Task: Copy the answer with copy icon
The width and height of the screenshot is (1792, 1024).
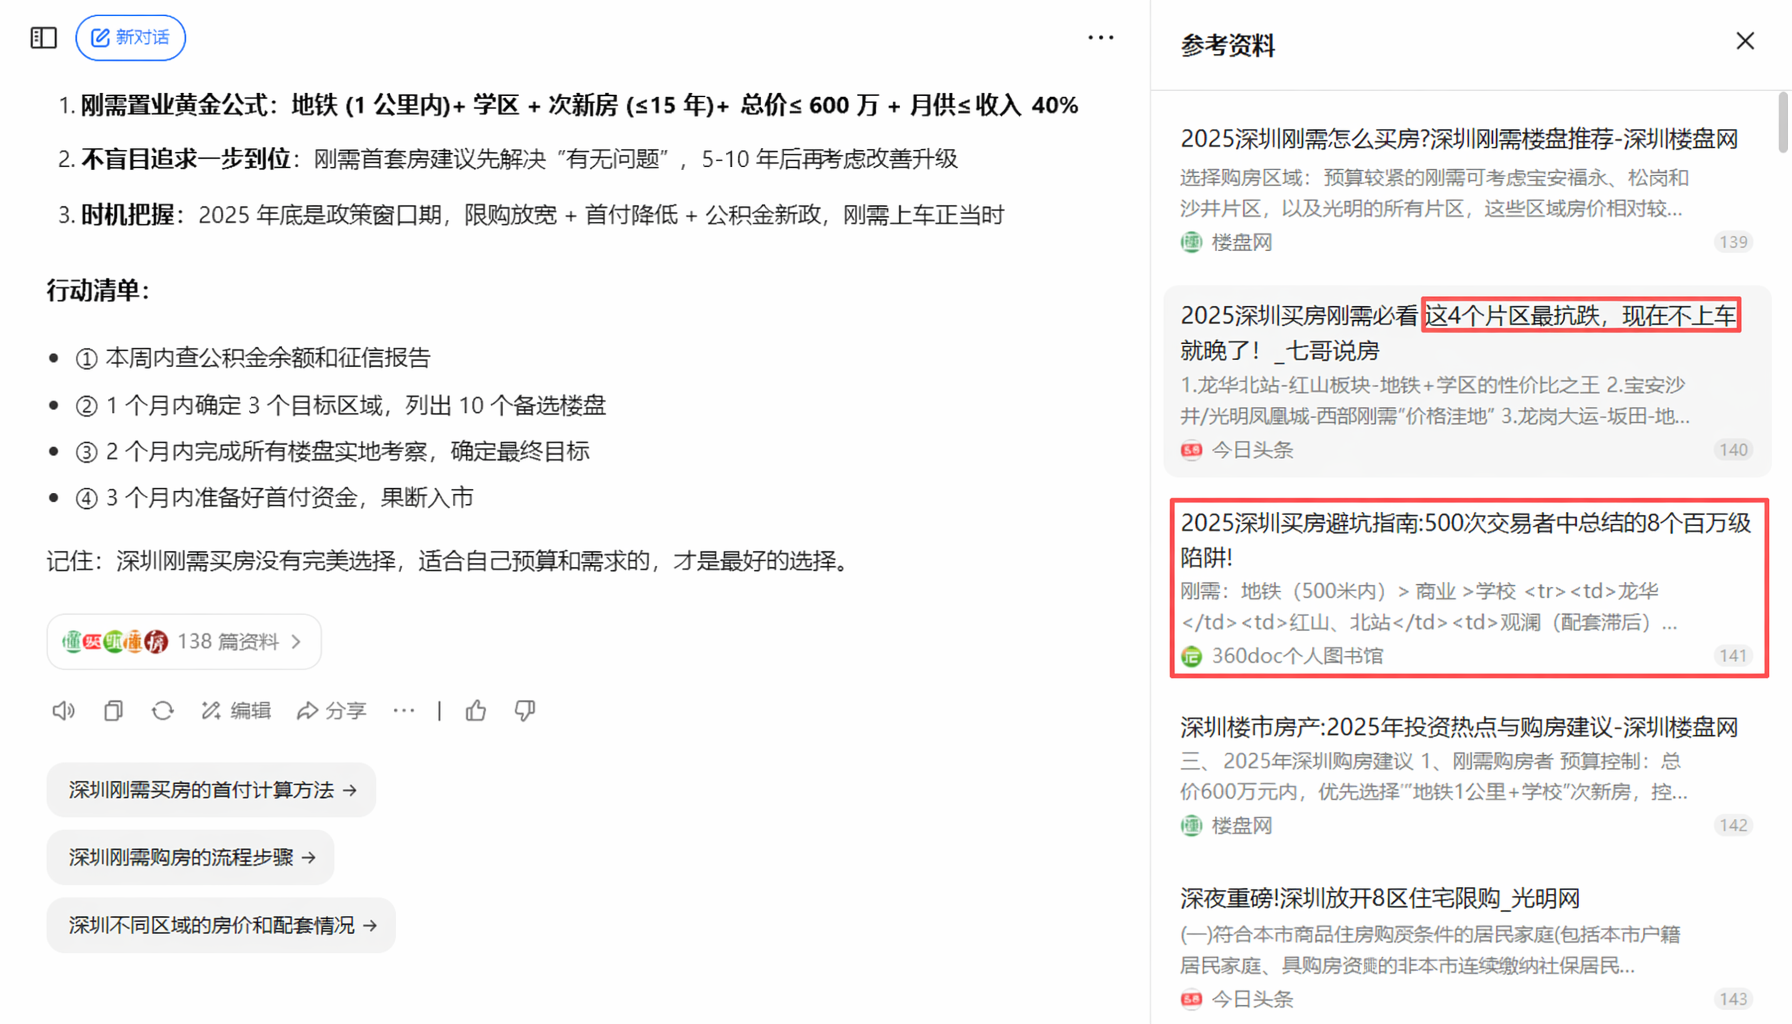Action: (113, 711)
